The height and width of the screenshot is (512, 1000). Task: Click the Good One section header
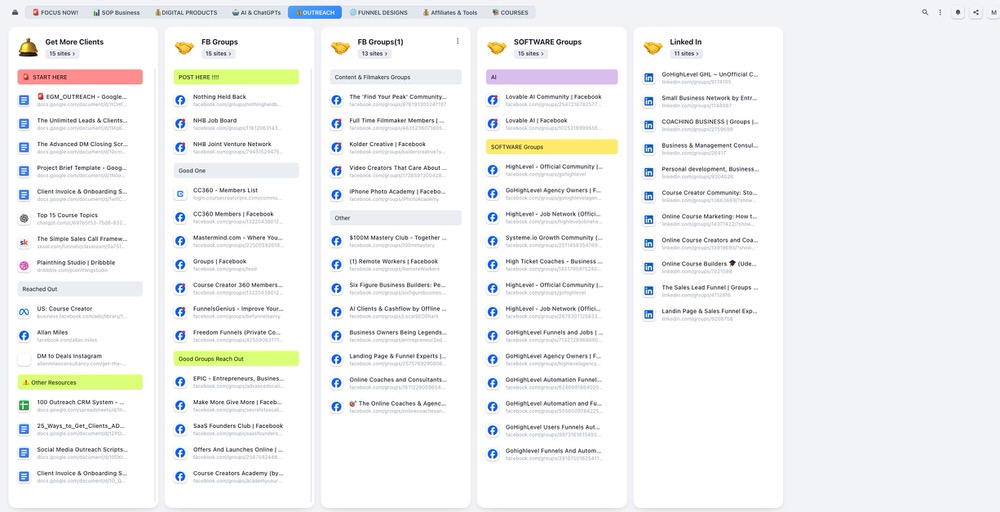[x=237, y=170]
